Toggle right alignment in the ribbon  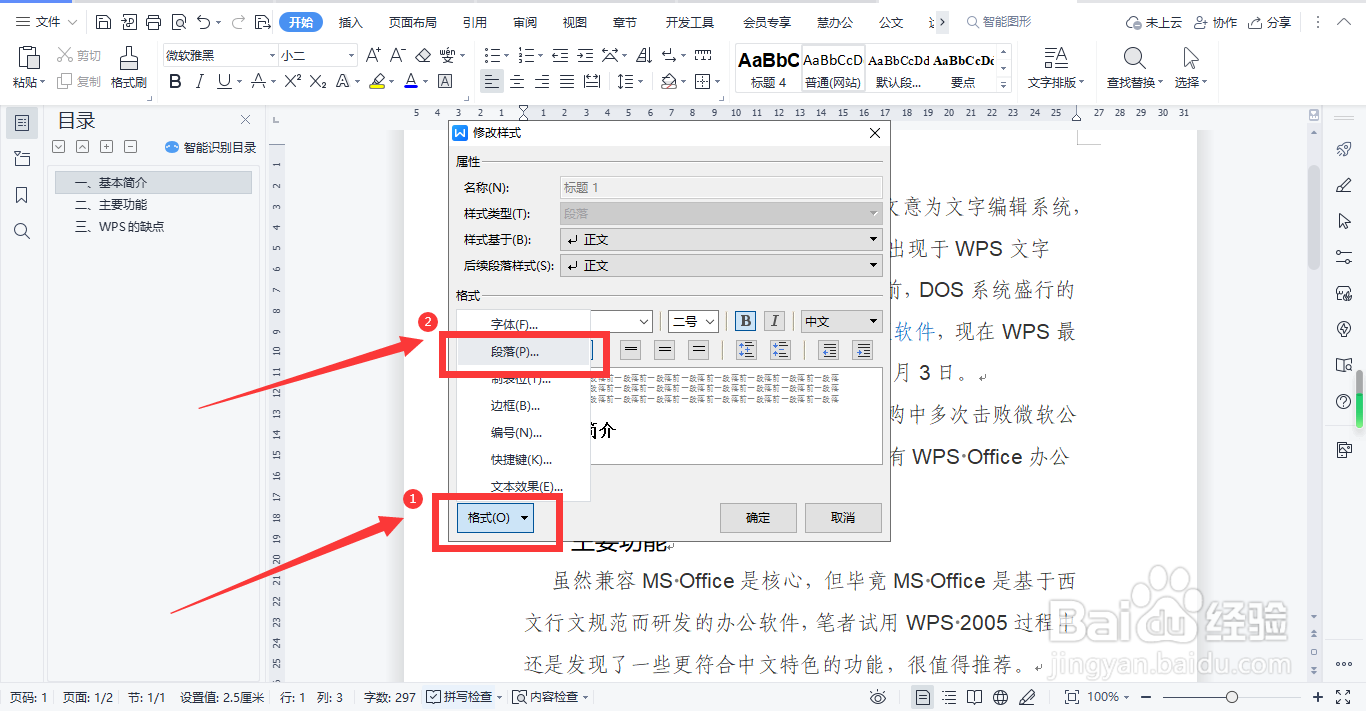click(x=542, y=81)
